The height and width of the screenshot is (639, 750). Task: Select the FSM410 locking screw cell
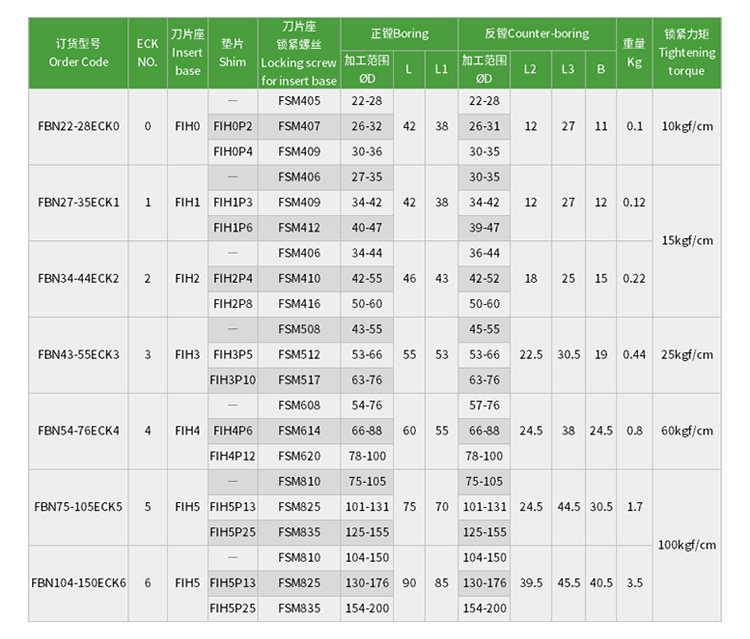click(x=299, y=279)
